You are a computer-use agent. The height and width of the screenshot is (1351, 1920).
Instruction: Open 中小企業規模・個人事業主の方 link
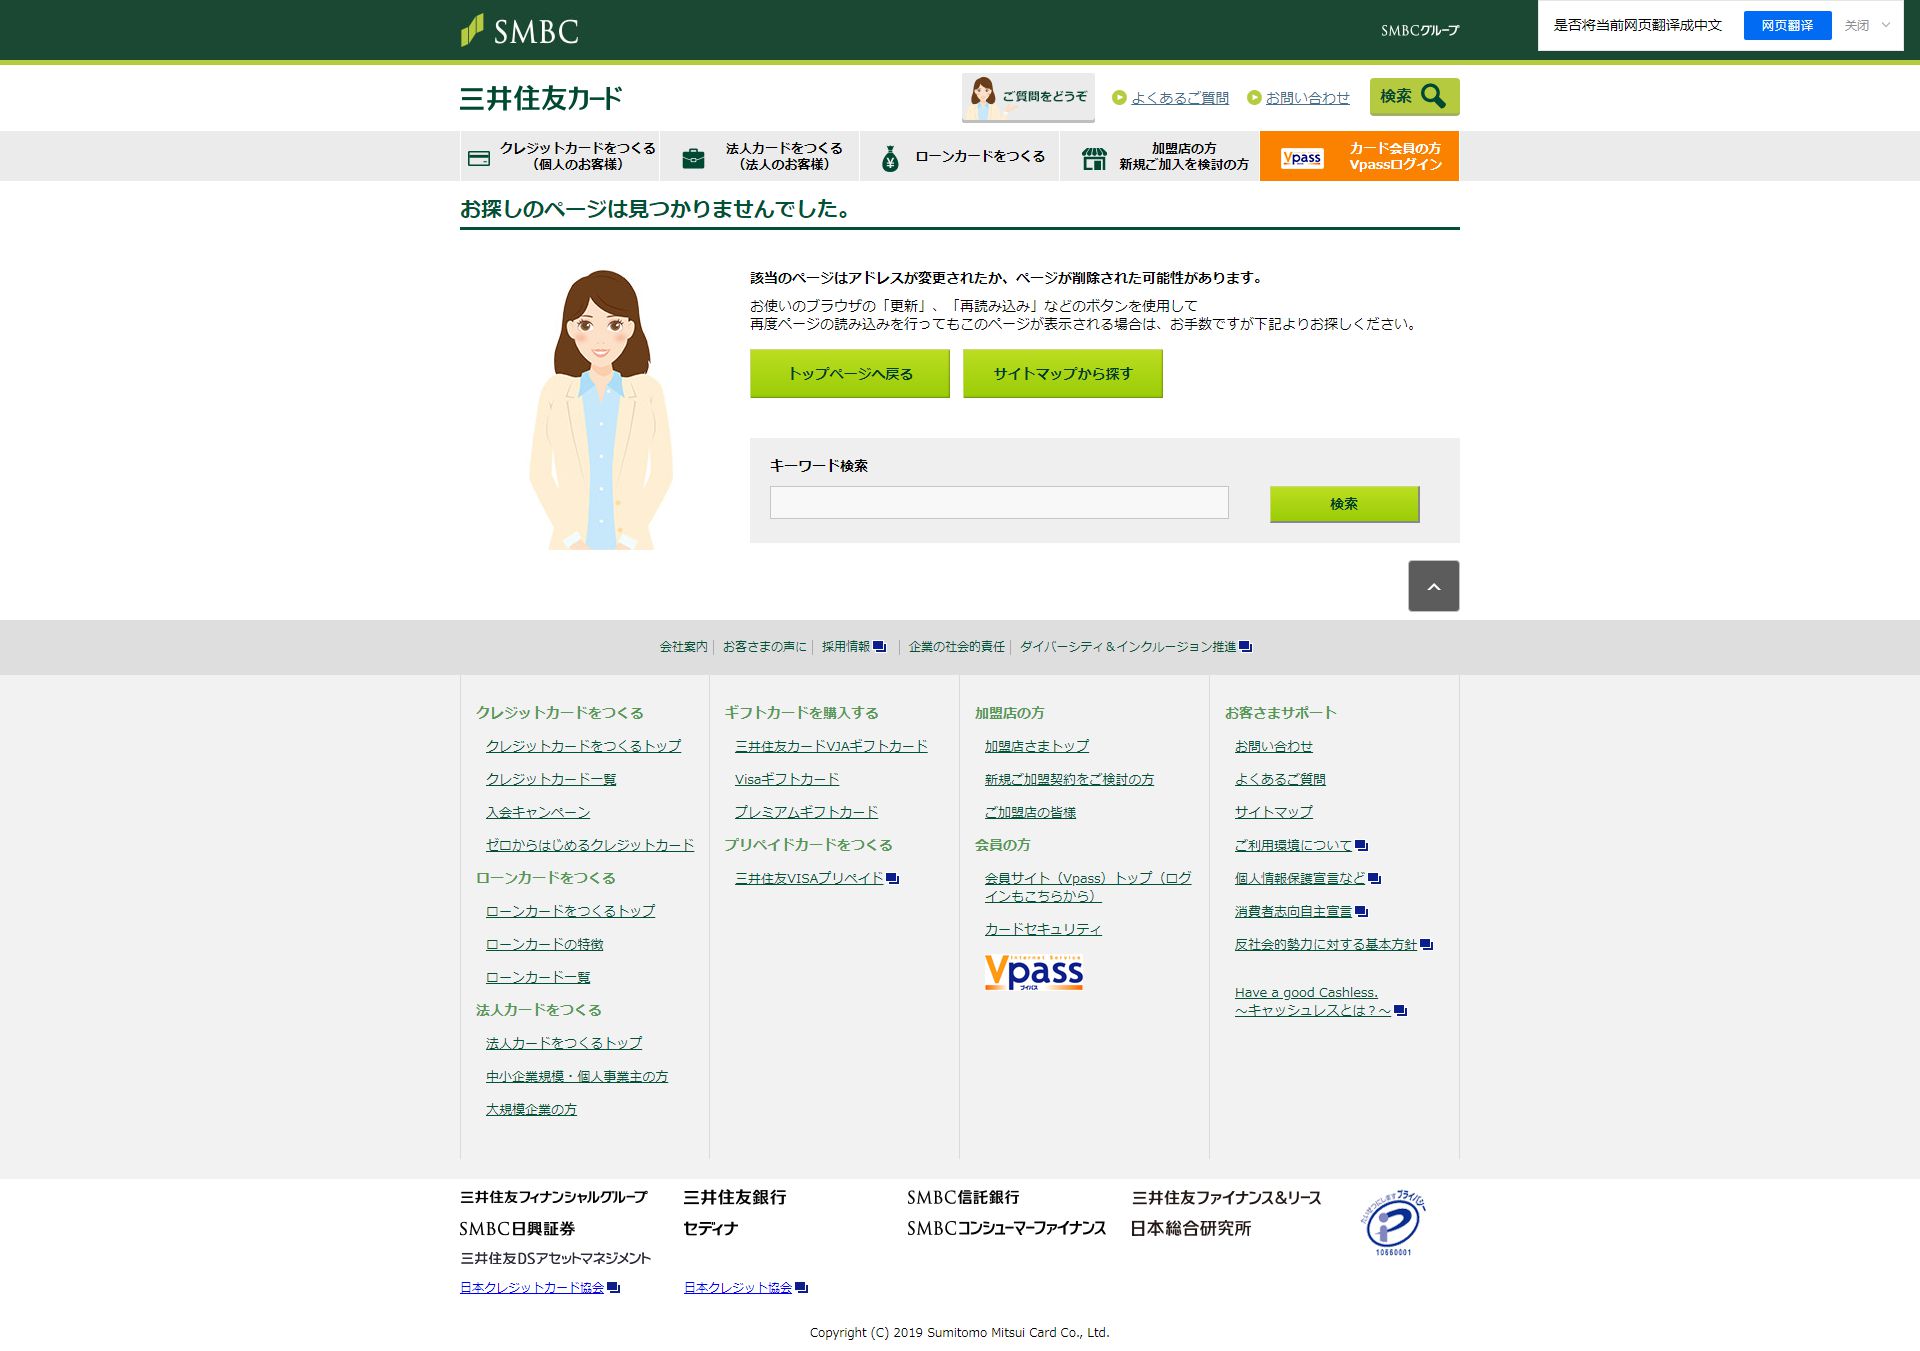click(x=577, y=1076)
